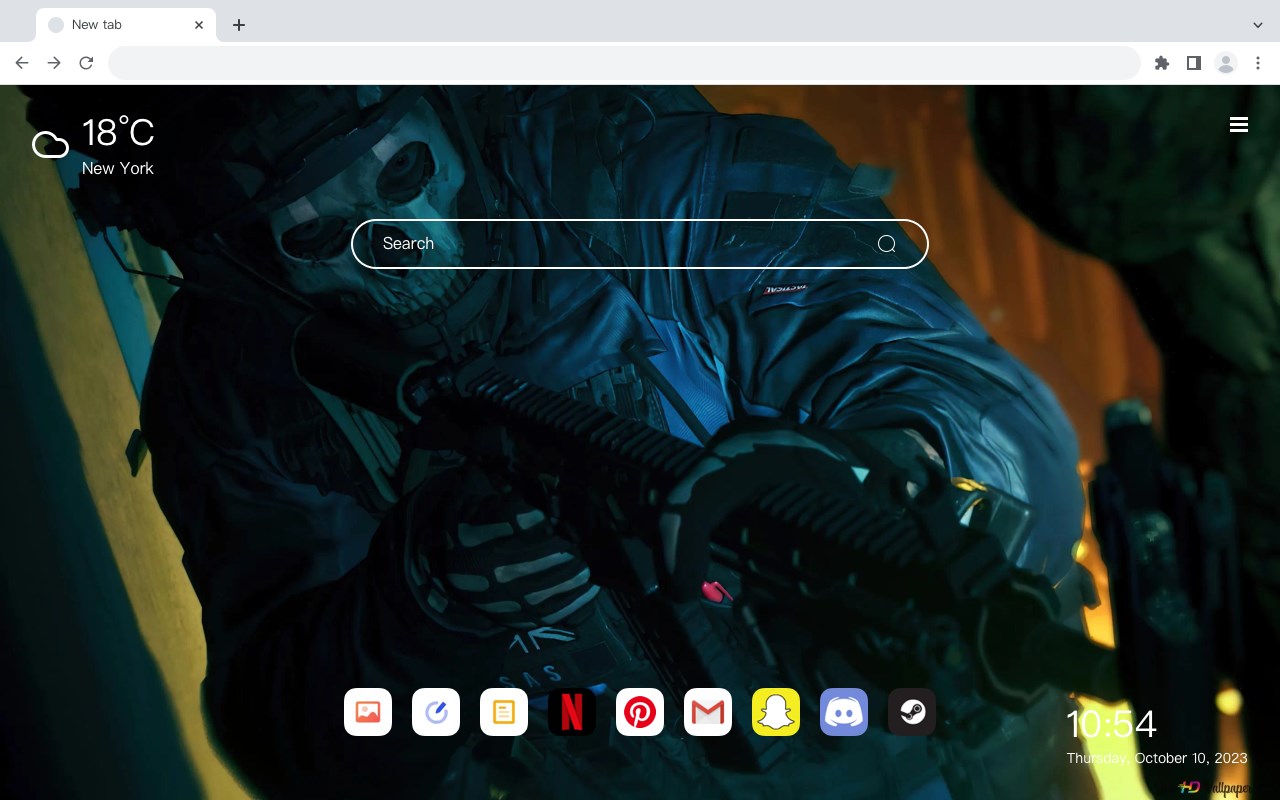This screenshot has width=1280, height=800.
Task: Launch the Snapchat shortcut
Action: point(776,712)
